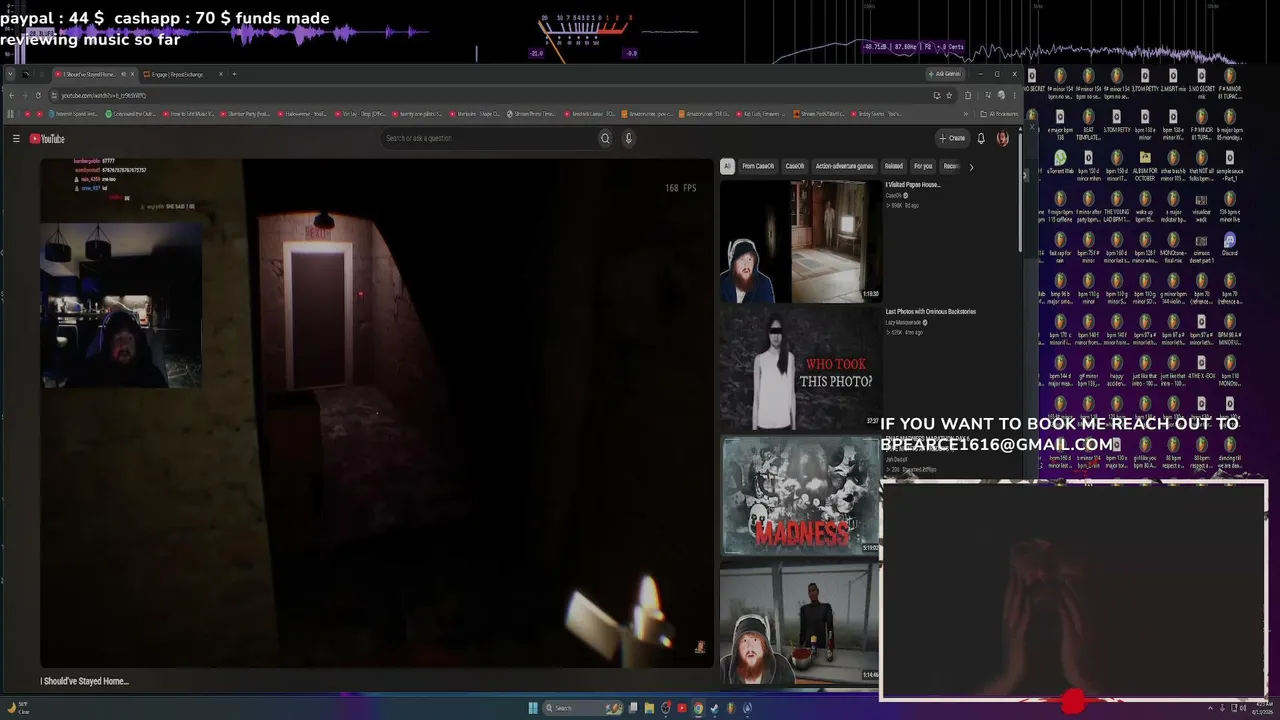Viewport: 1280px width, 720px height.
Task: Click the YouTube Create button
Action: point(952,139)
